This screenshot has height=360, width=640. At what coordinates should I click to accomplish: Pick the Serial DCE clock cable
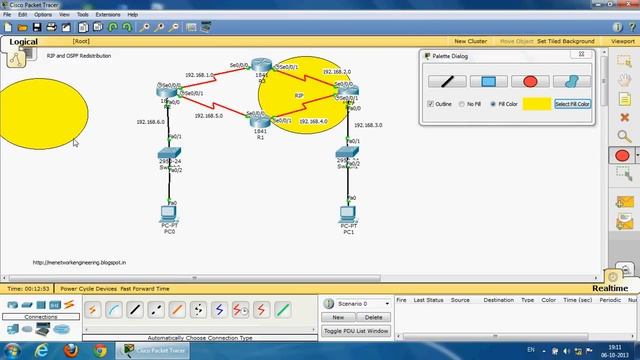point(240,310)
